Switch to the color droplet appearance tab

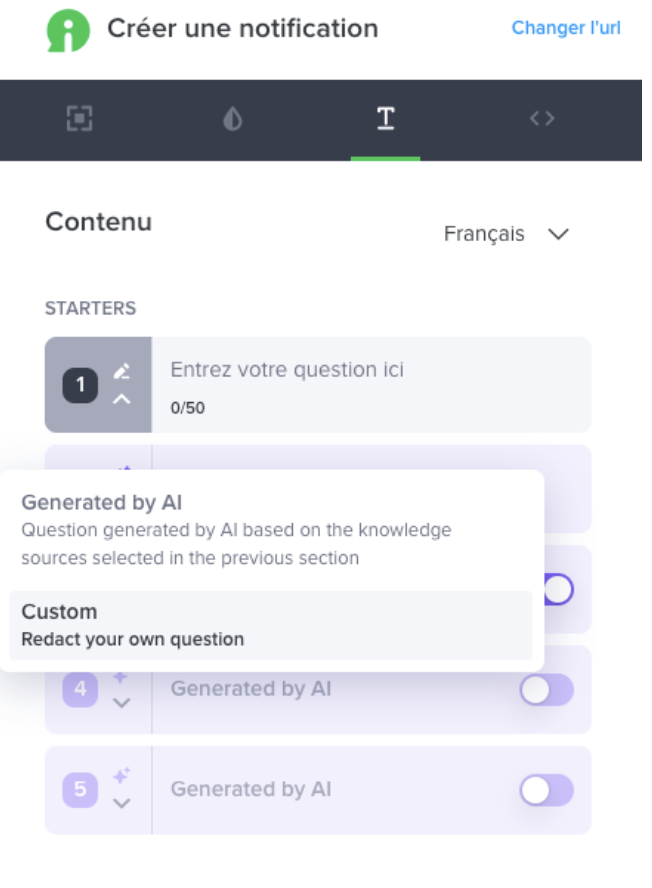pyautogui.click(x=232, y=119)
